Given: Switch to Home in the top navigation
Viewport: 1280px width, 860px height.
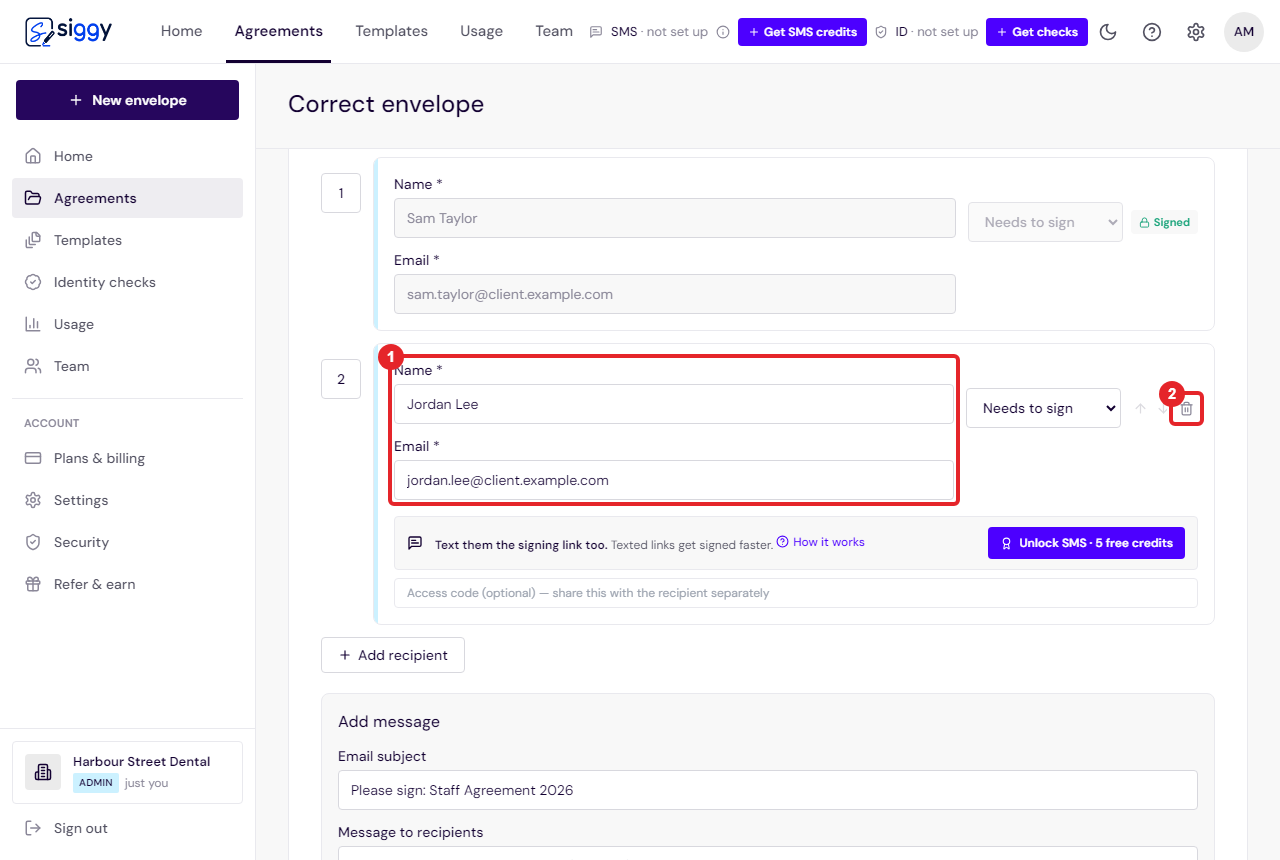Looking at the screenshot, I should tap(181, 31).
